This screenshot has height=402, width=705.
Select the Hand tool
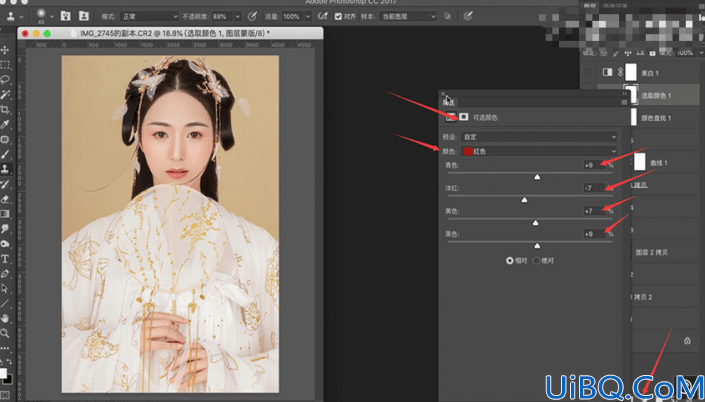pos(5,318)
